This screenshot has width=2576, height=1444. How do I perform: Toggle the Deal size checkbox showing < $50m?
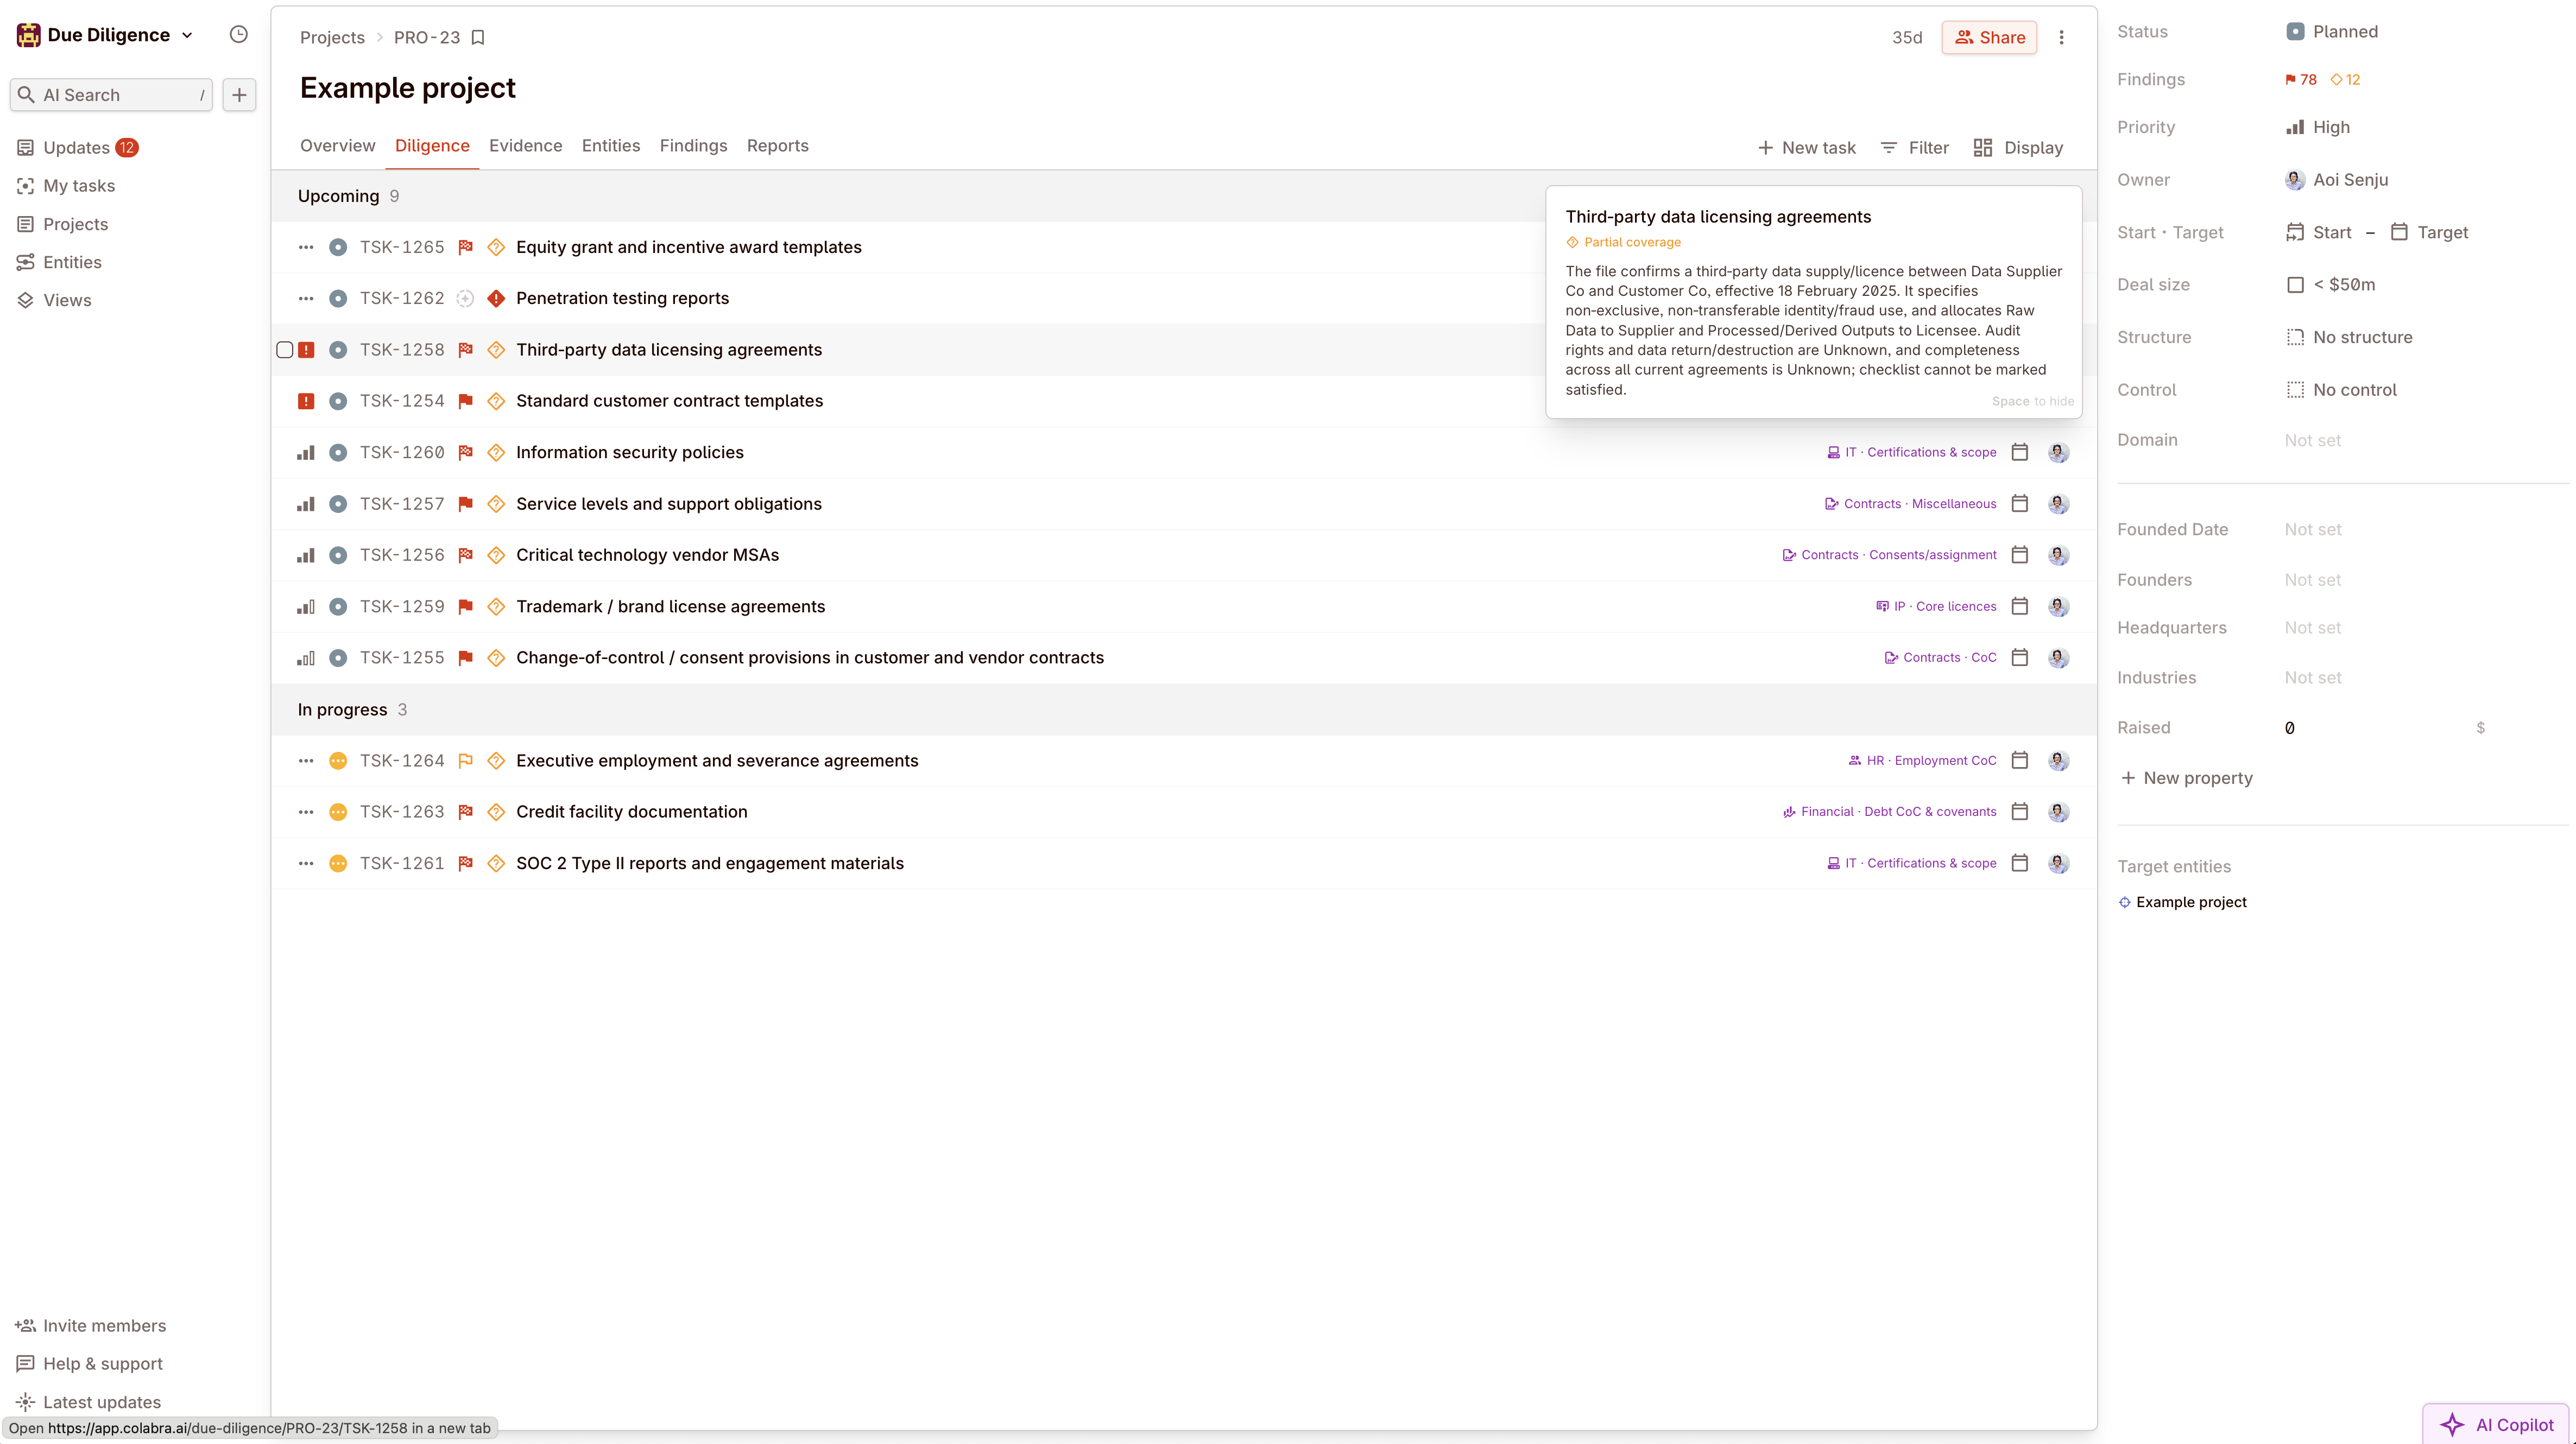click(x=2296, y=284)
